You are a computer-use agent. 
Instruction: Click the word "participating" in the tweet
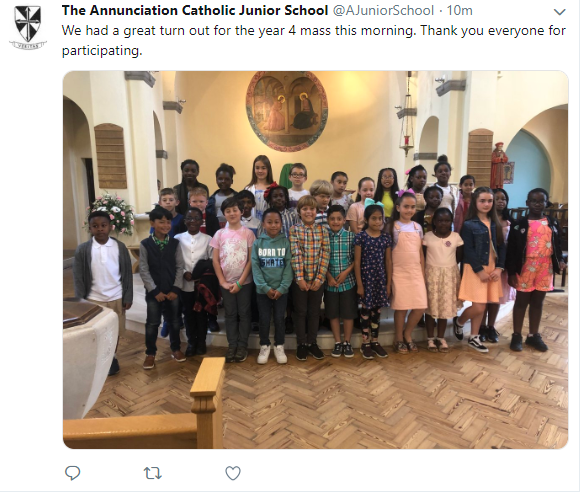[x=101, y=51]
